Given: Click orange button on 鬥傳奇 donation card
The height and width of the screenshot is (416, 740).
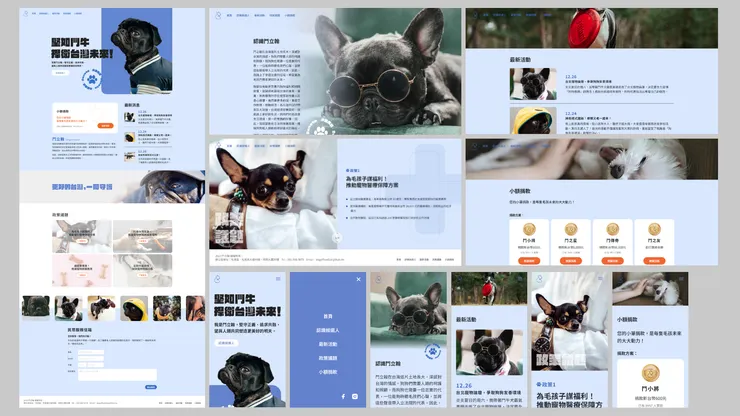Looking at the screenshot, I should pyautogui.click(x=613, y=261).
